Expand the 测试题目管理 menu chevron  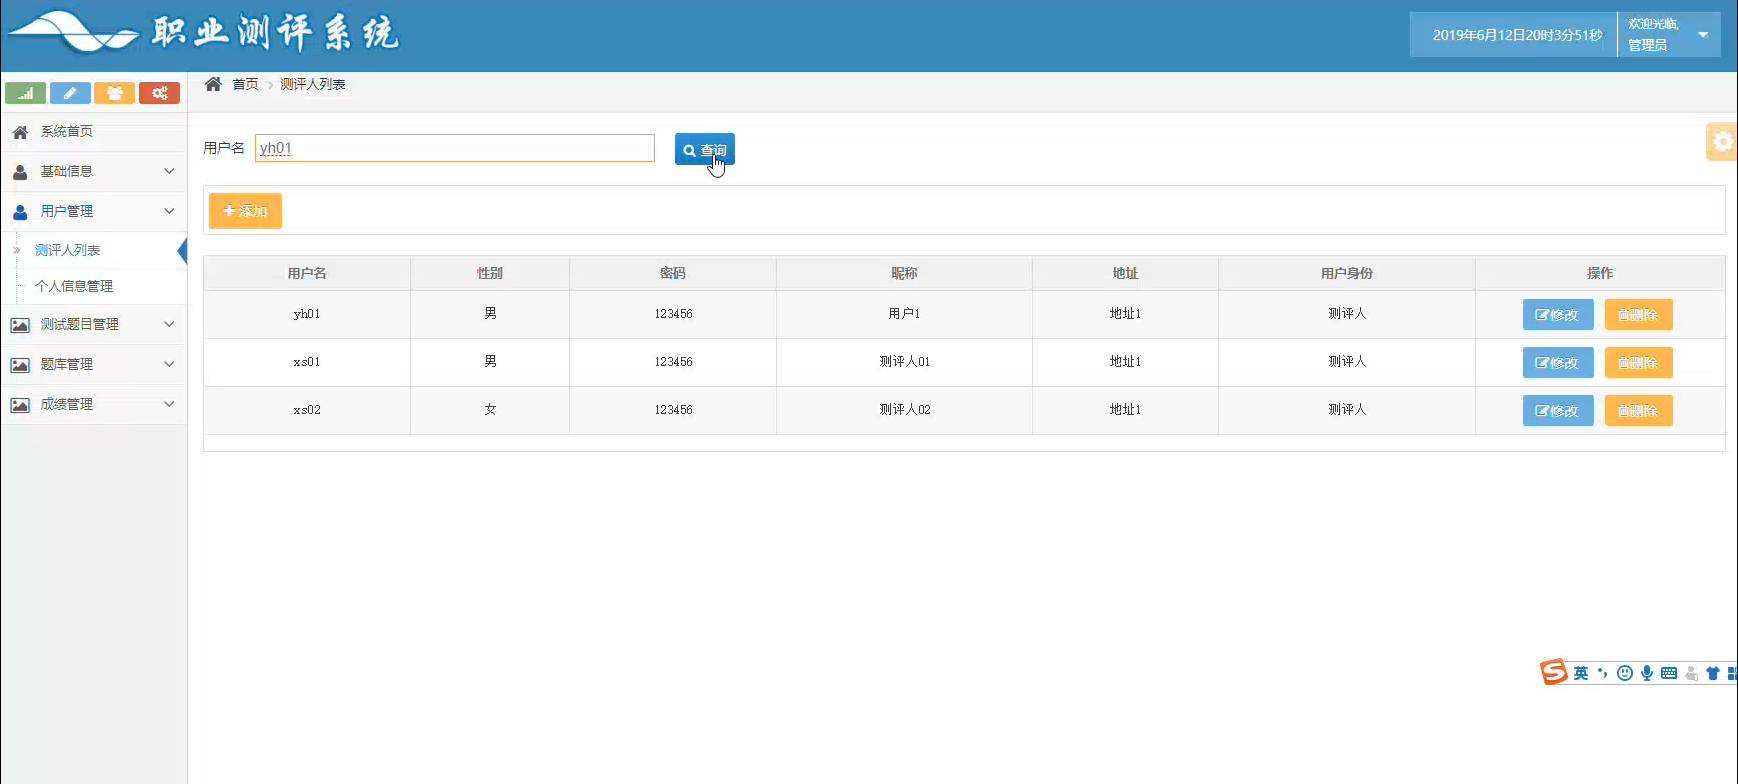(169, 324)
